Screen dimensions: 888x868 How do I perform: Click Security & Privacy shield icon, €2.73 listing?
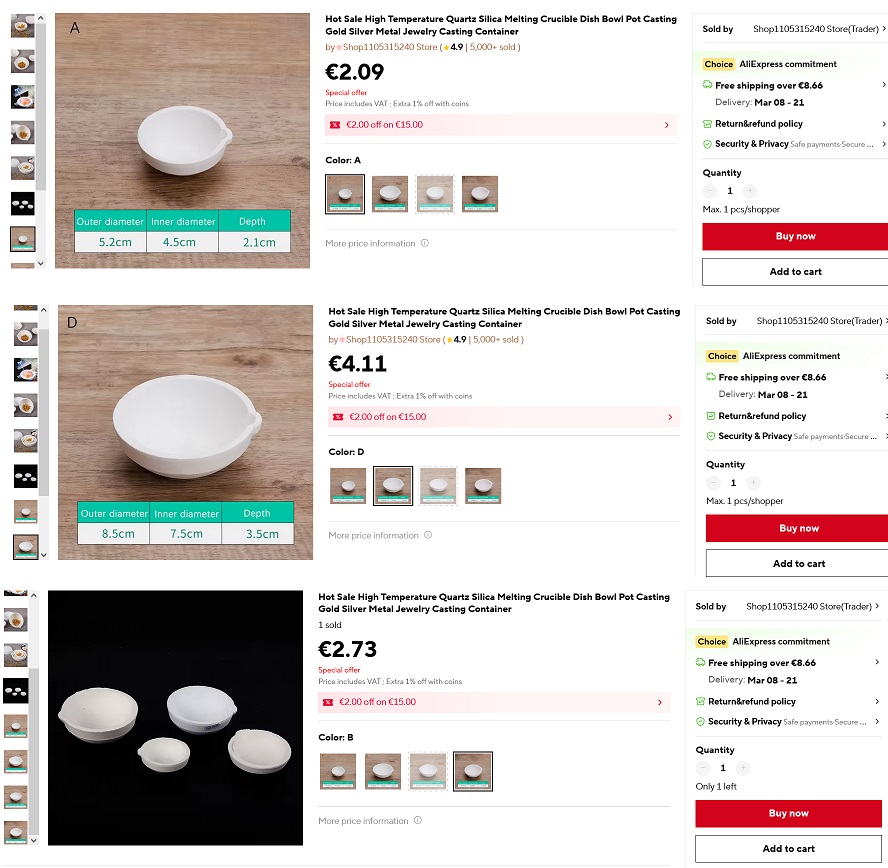pos(700,721)
